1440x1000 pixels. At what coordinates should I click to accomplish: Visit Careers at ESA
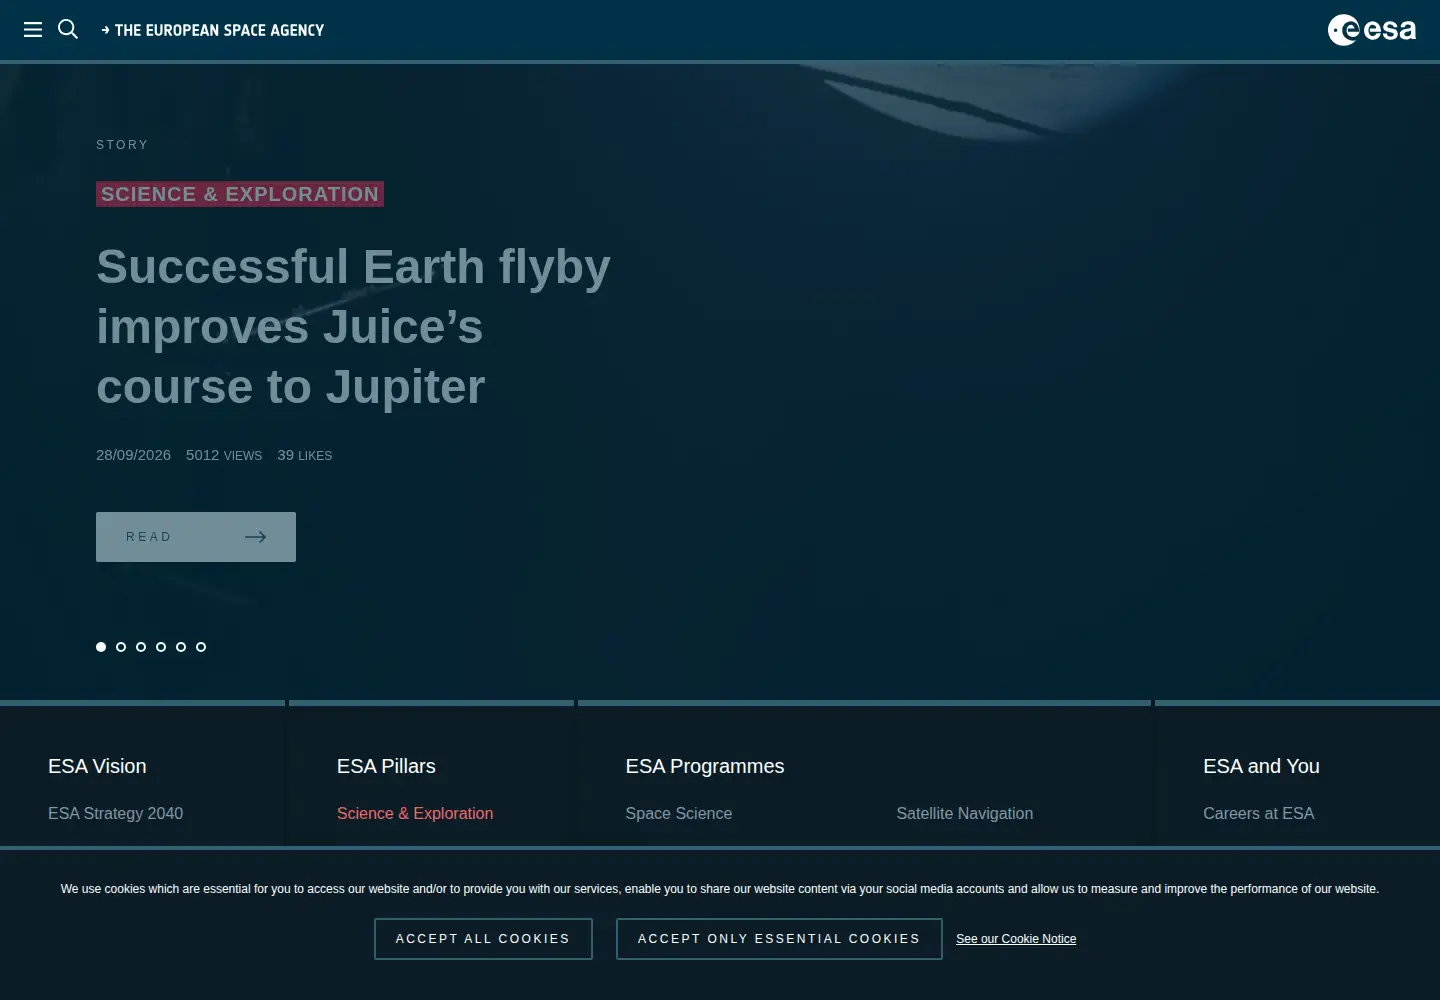pos(1259,814)
